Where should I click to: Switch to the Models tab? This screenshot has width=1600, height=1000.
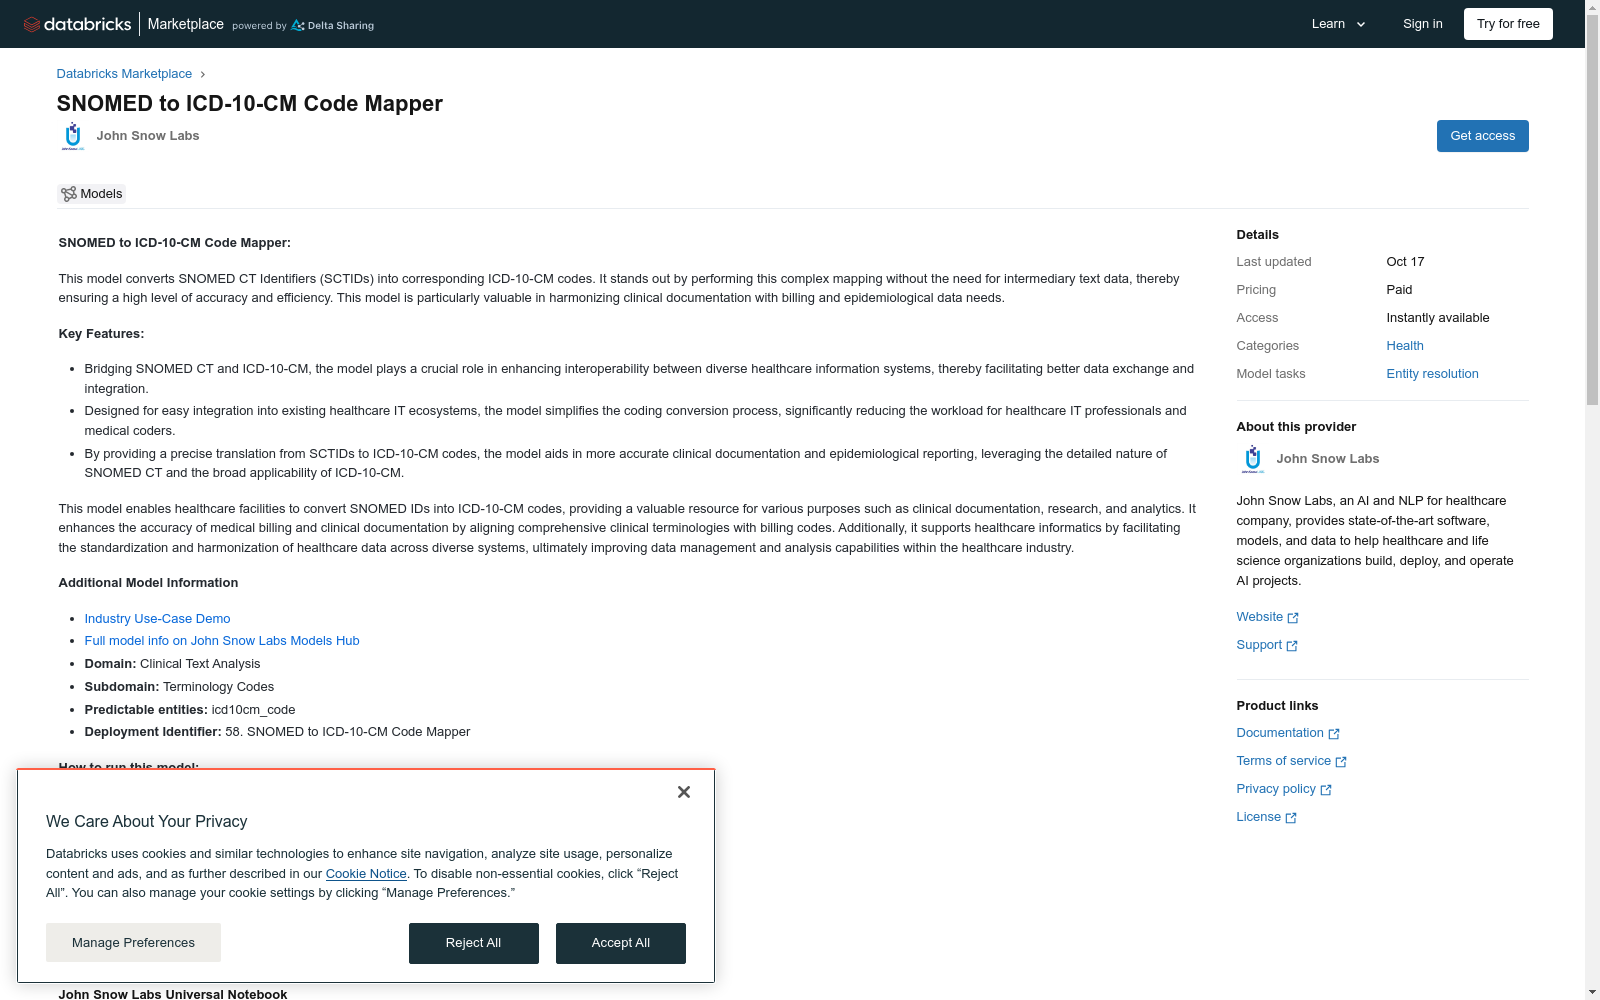tap(92, 194)
